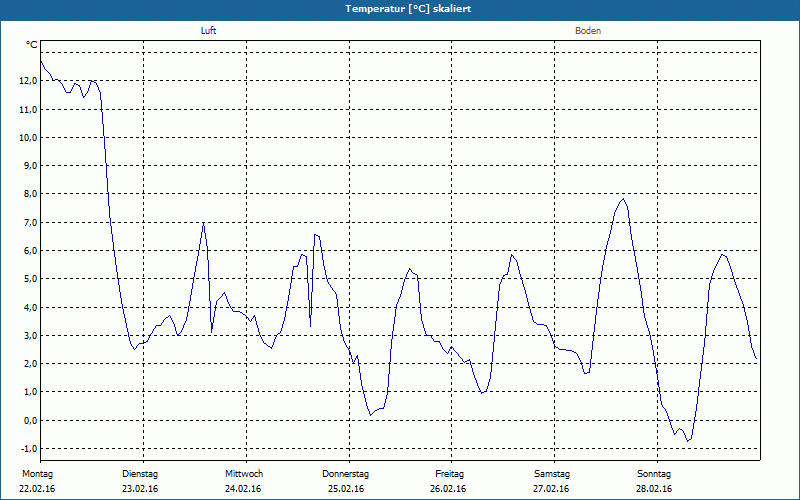This screenshot has width=800, height=500.
Task: Click the 8,0 y-axis value
Action: pos(30,194)
